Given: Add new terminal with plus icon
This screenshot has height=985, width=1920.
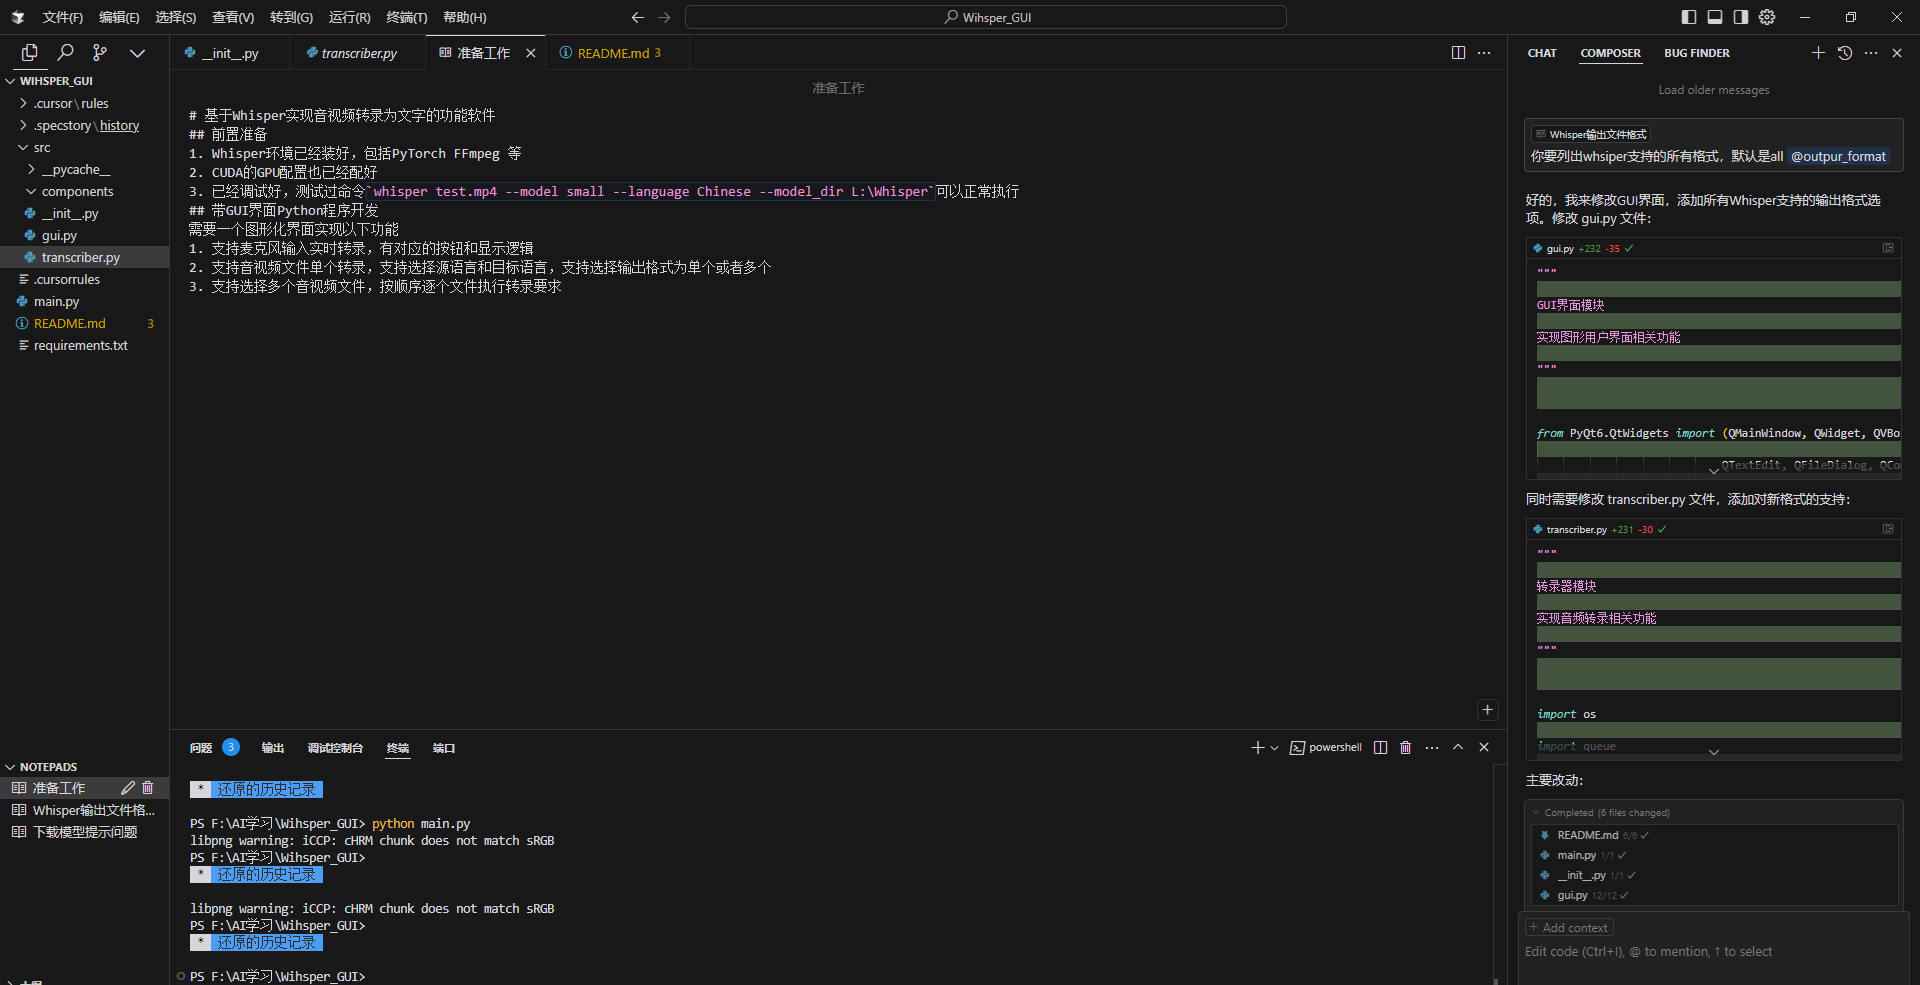Looking at the screenshot, I should click(1257, 747).
